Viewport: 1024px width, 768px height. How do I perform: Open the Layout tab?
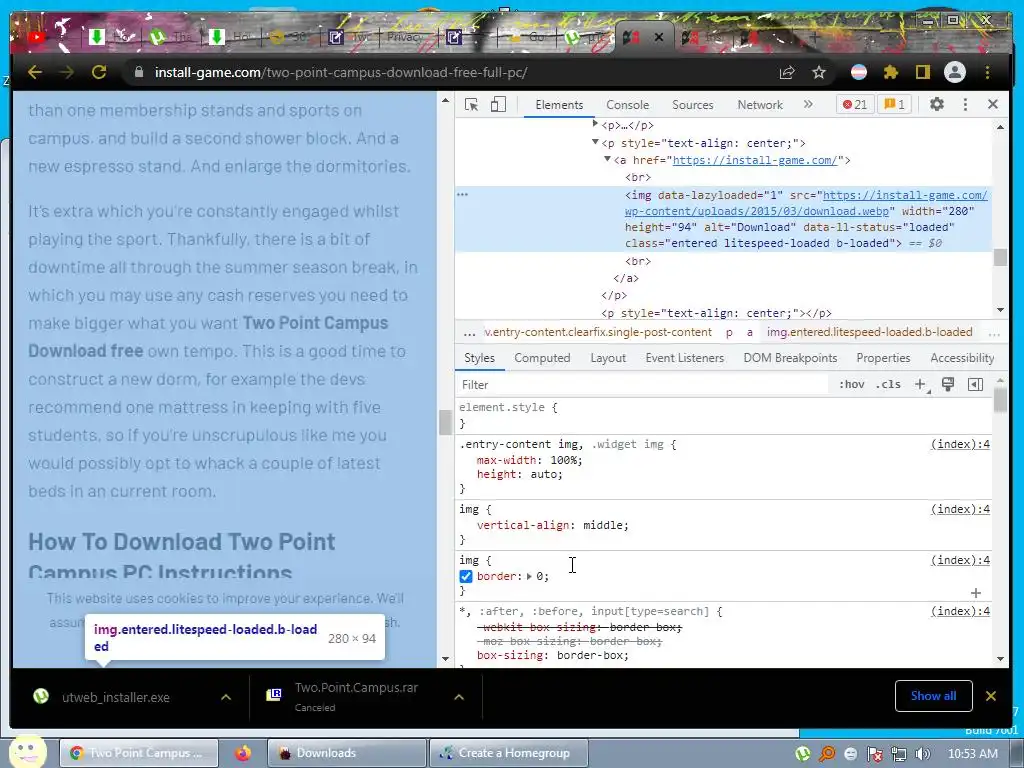click(x=608, y=358)
